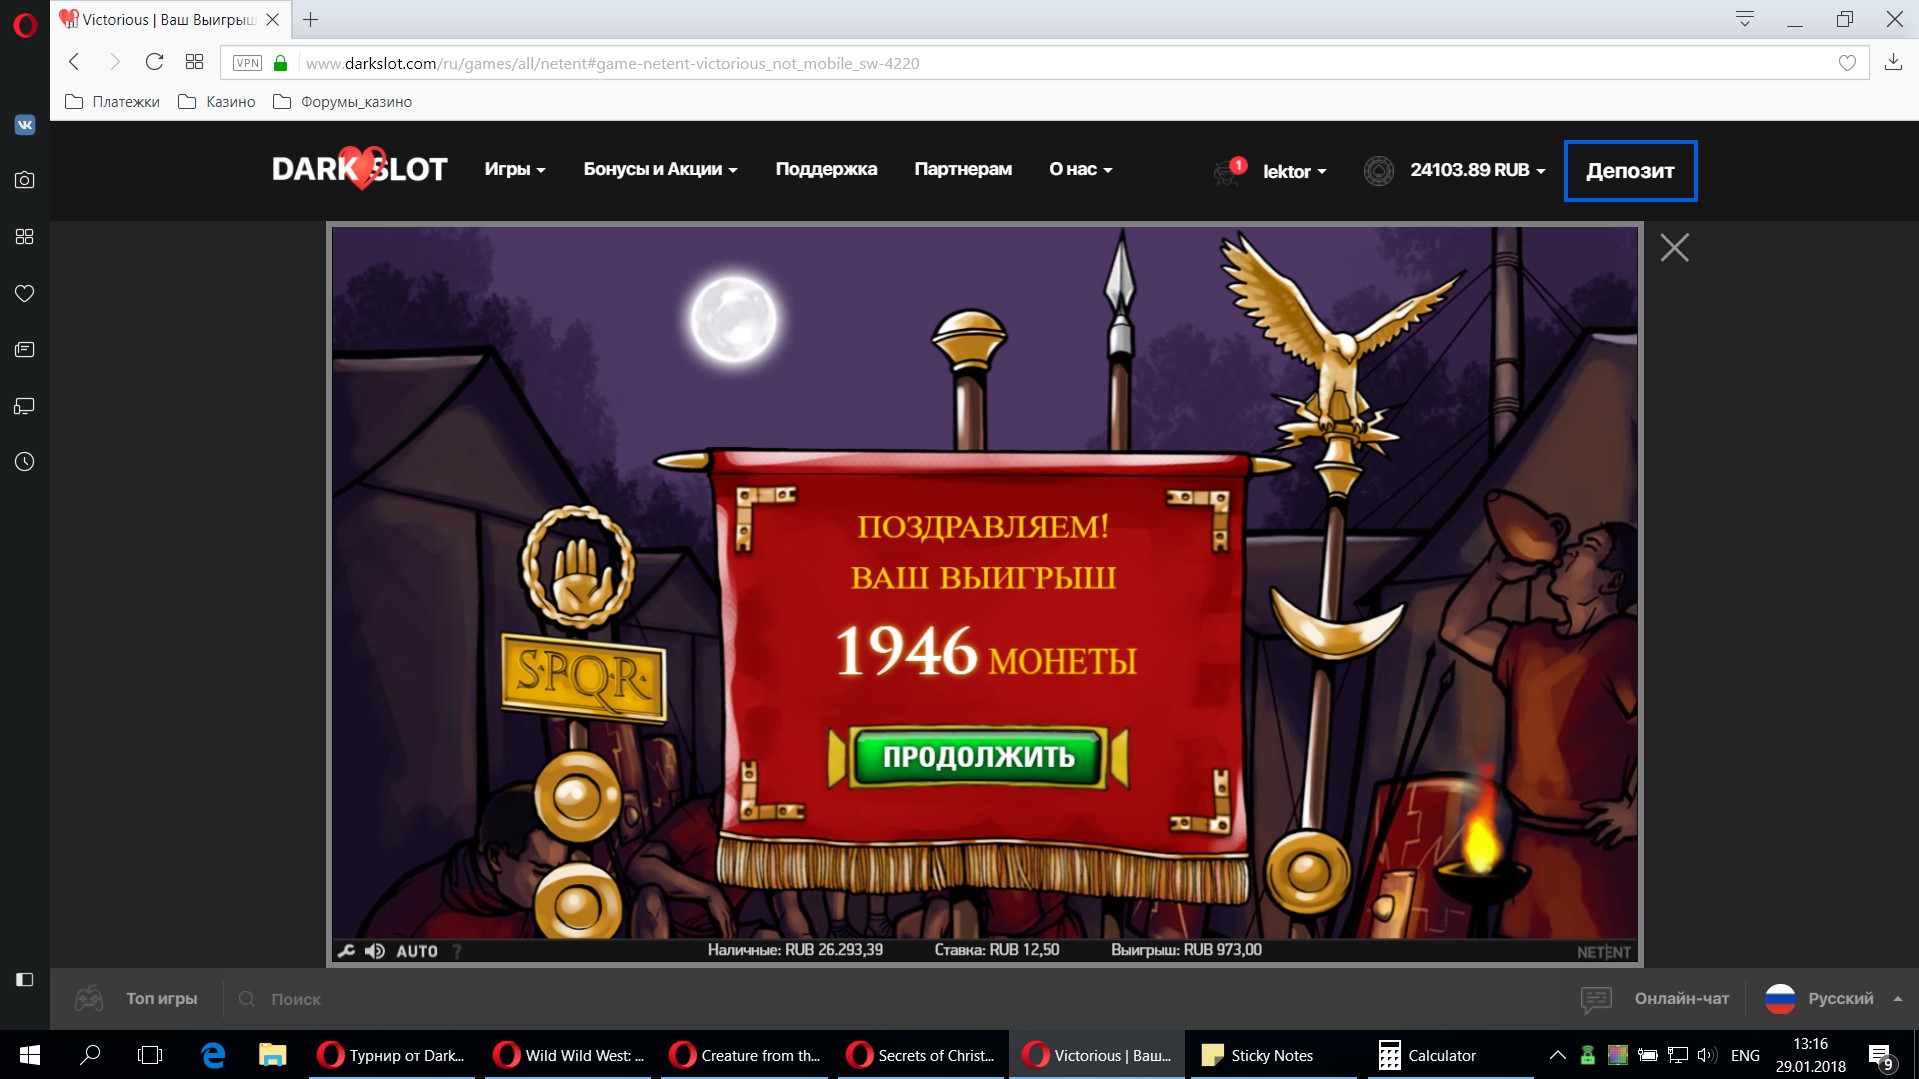Close the Victorious browser tab

click(x=272, y=19)
